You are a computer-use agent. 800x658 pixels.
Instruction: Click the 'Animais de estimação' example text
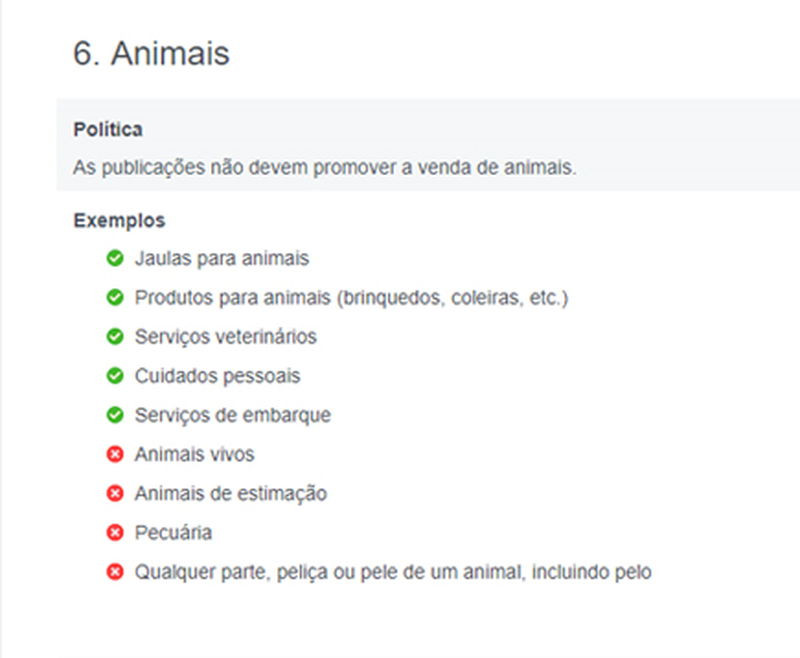(x=230, y=494)
